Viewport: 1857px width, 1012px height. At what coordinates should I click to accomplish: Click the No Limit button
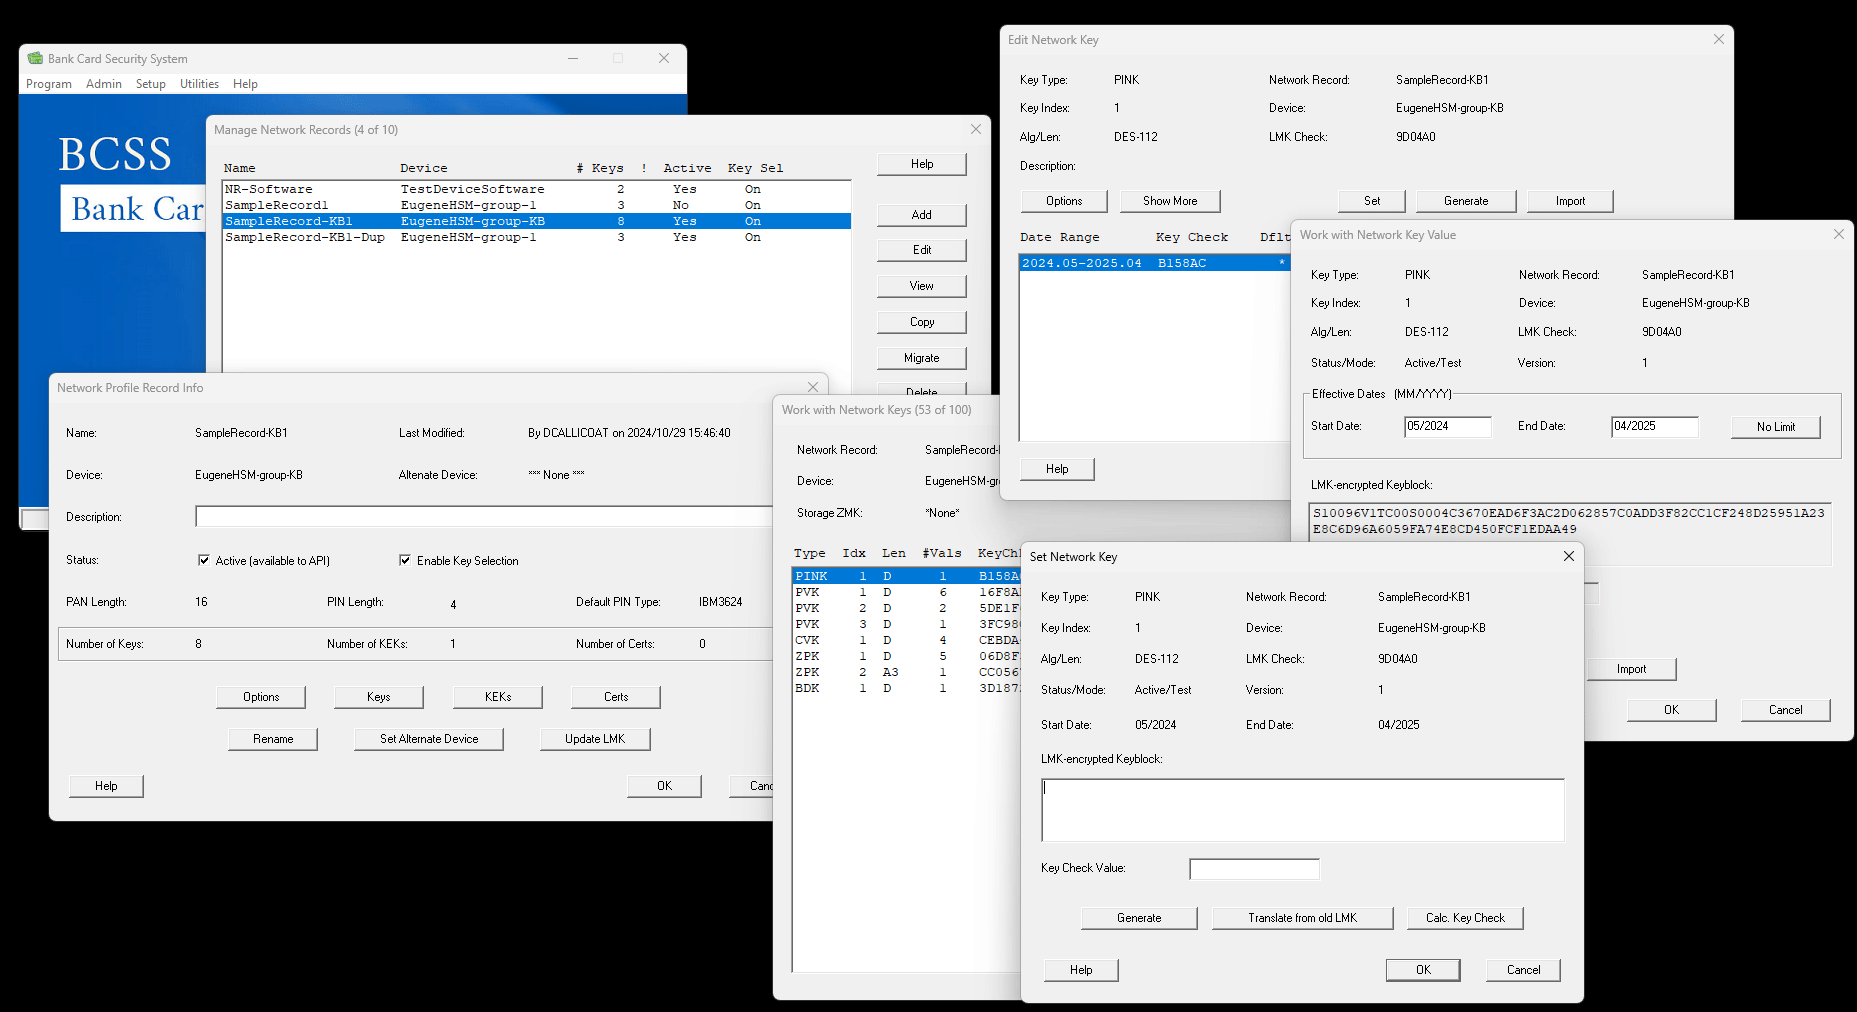click(1776, 427)
